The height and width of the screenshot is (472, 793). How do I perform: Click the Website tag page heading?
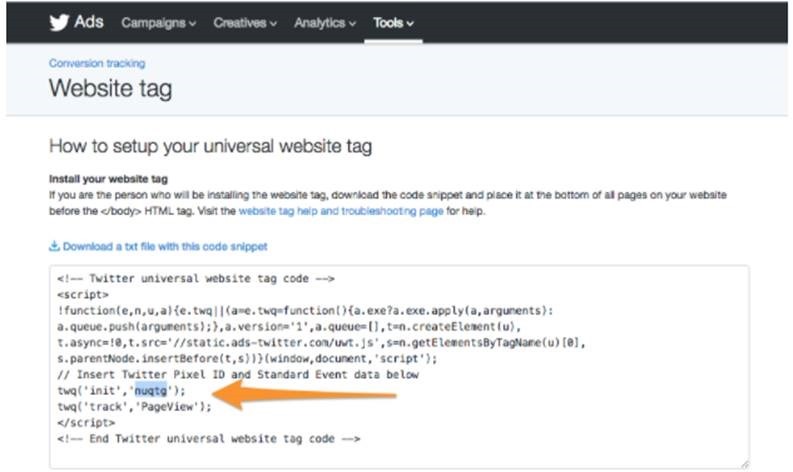[110, 89]
